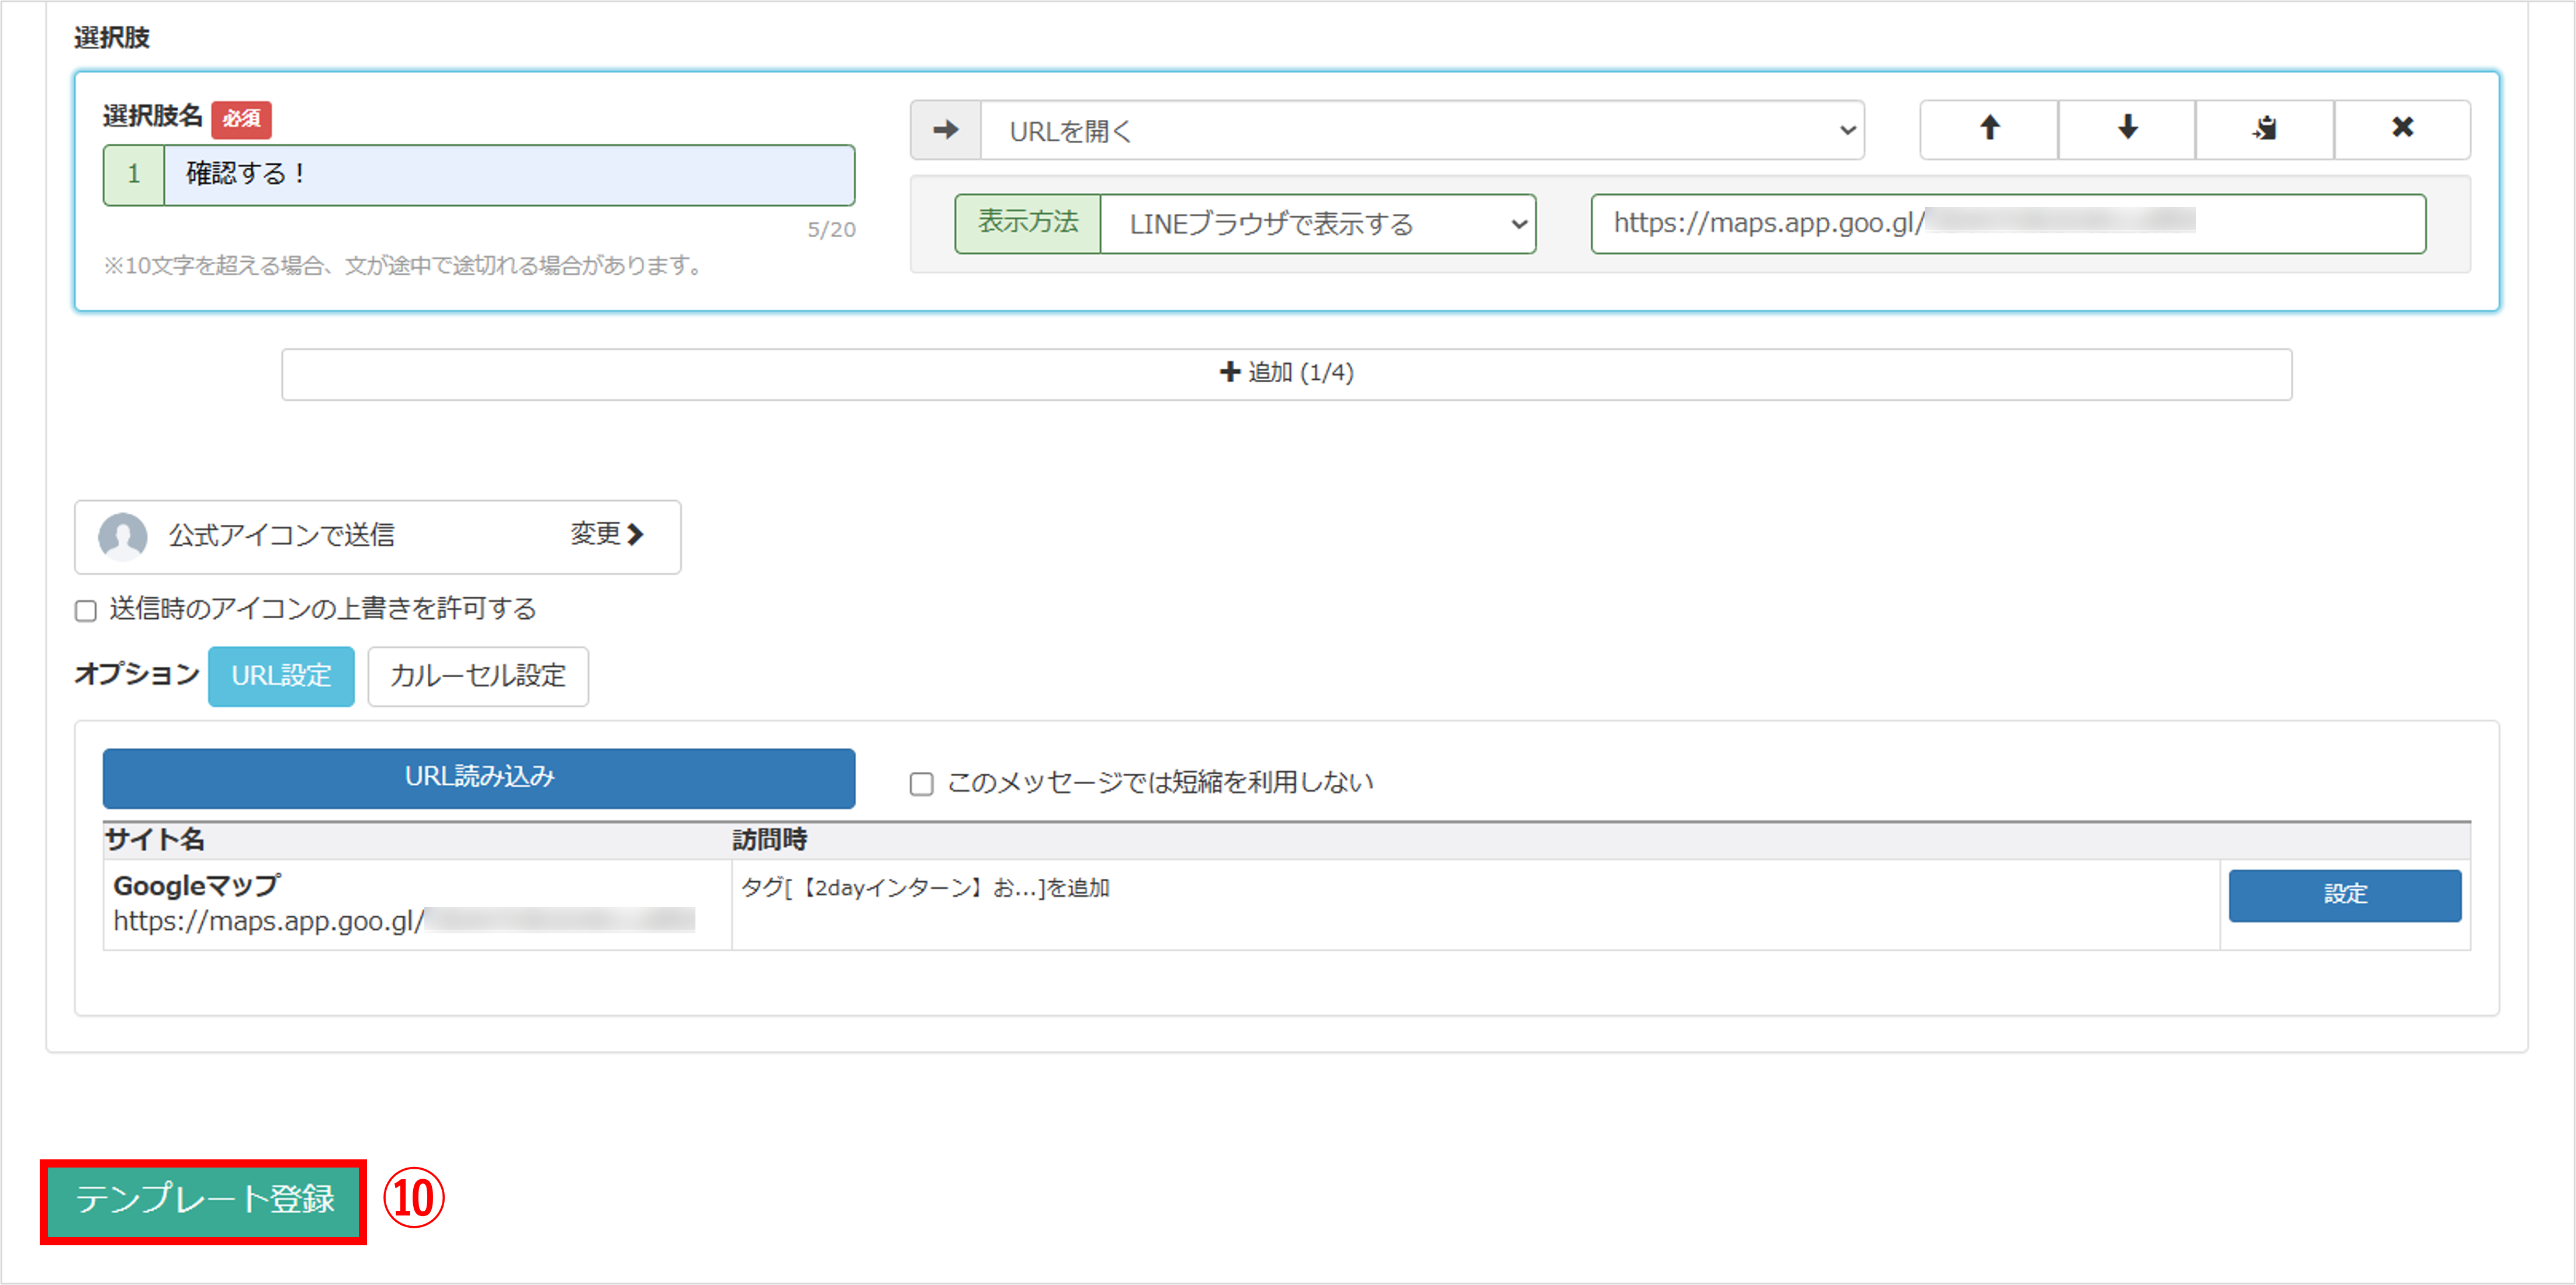Check このメッセージでは短縮を利用しない option
2576x1285 pixels.
(x=921, y=784)
